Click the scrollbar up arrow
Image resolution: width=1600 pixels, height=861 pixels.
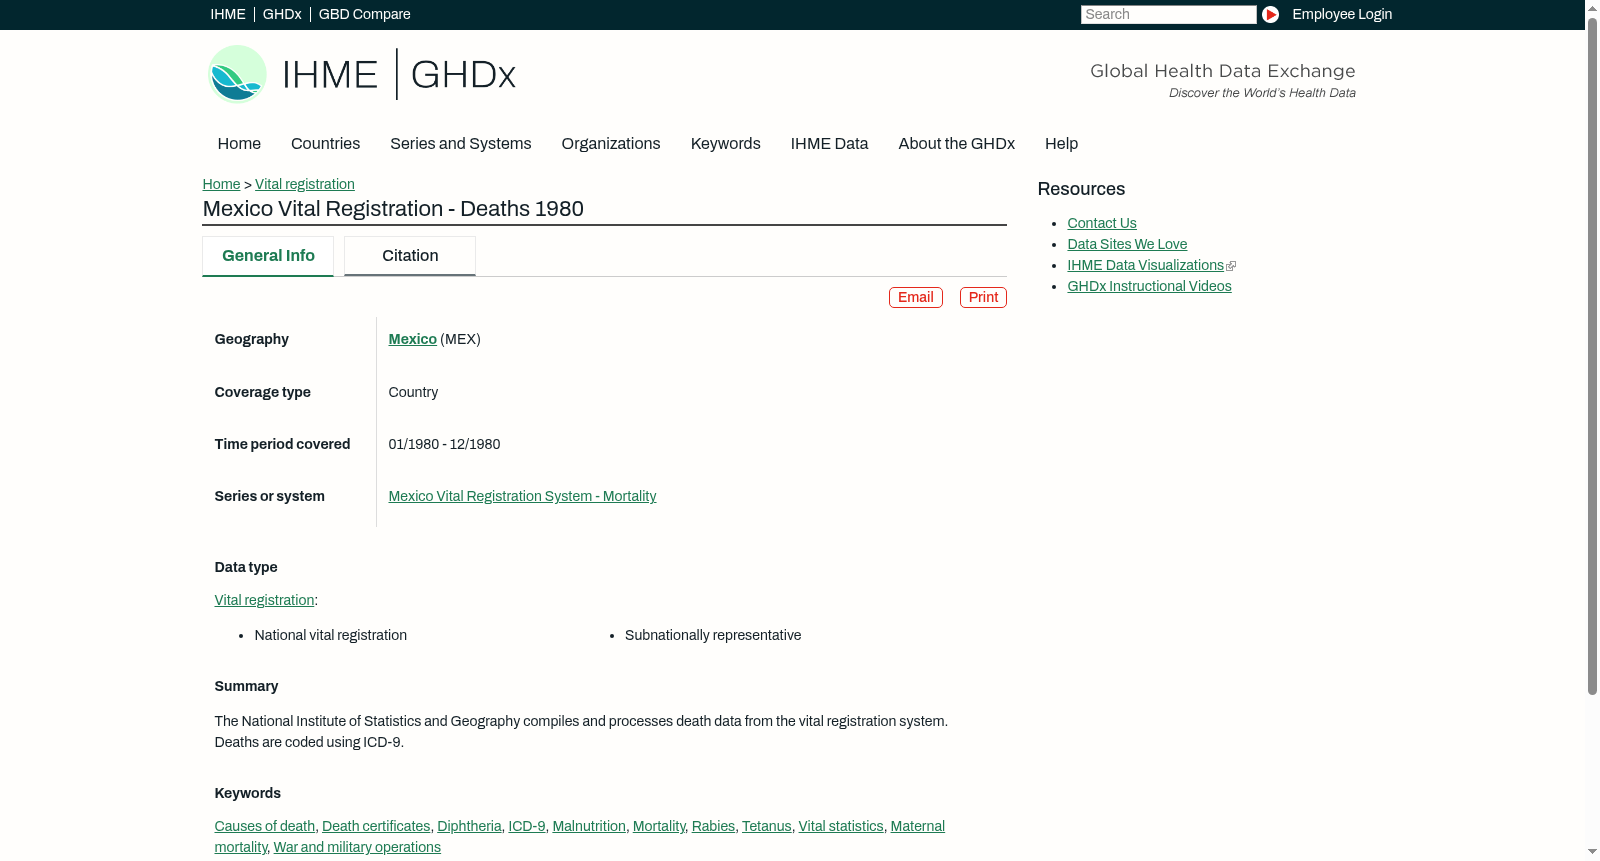pos(1592,7)
